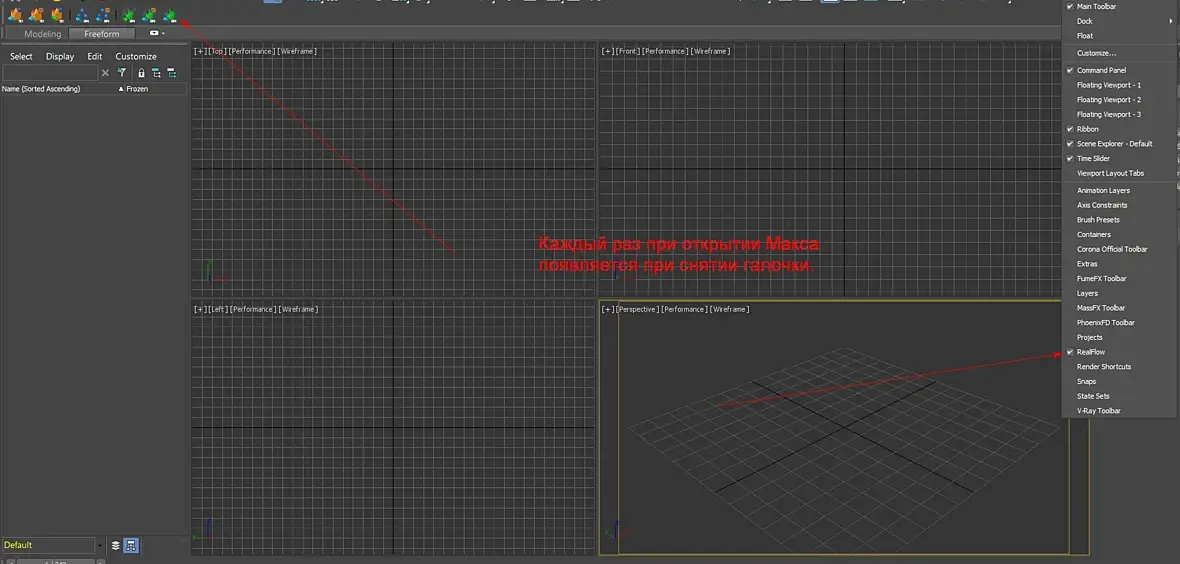Toggle the lock icon in Scene Explorer
This screenshot has width=1180, height=564.
[x=141, y=73]
